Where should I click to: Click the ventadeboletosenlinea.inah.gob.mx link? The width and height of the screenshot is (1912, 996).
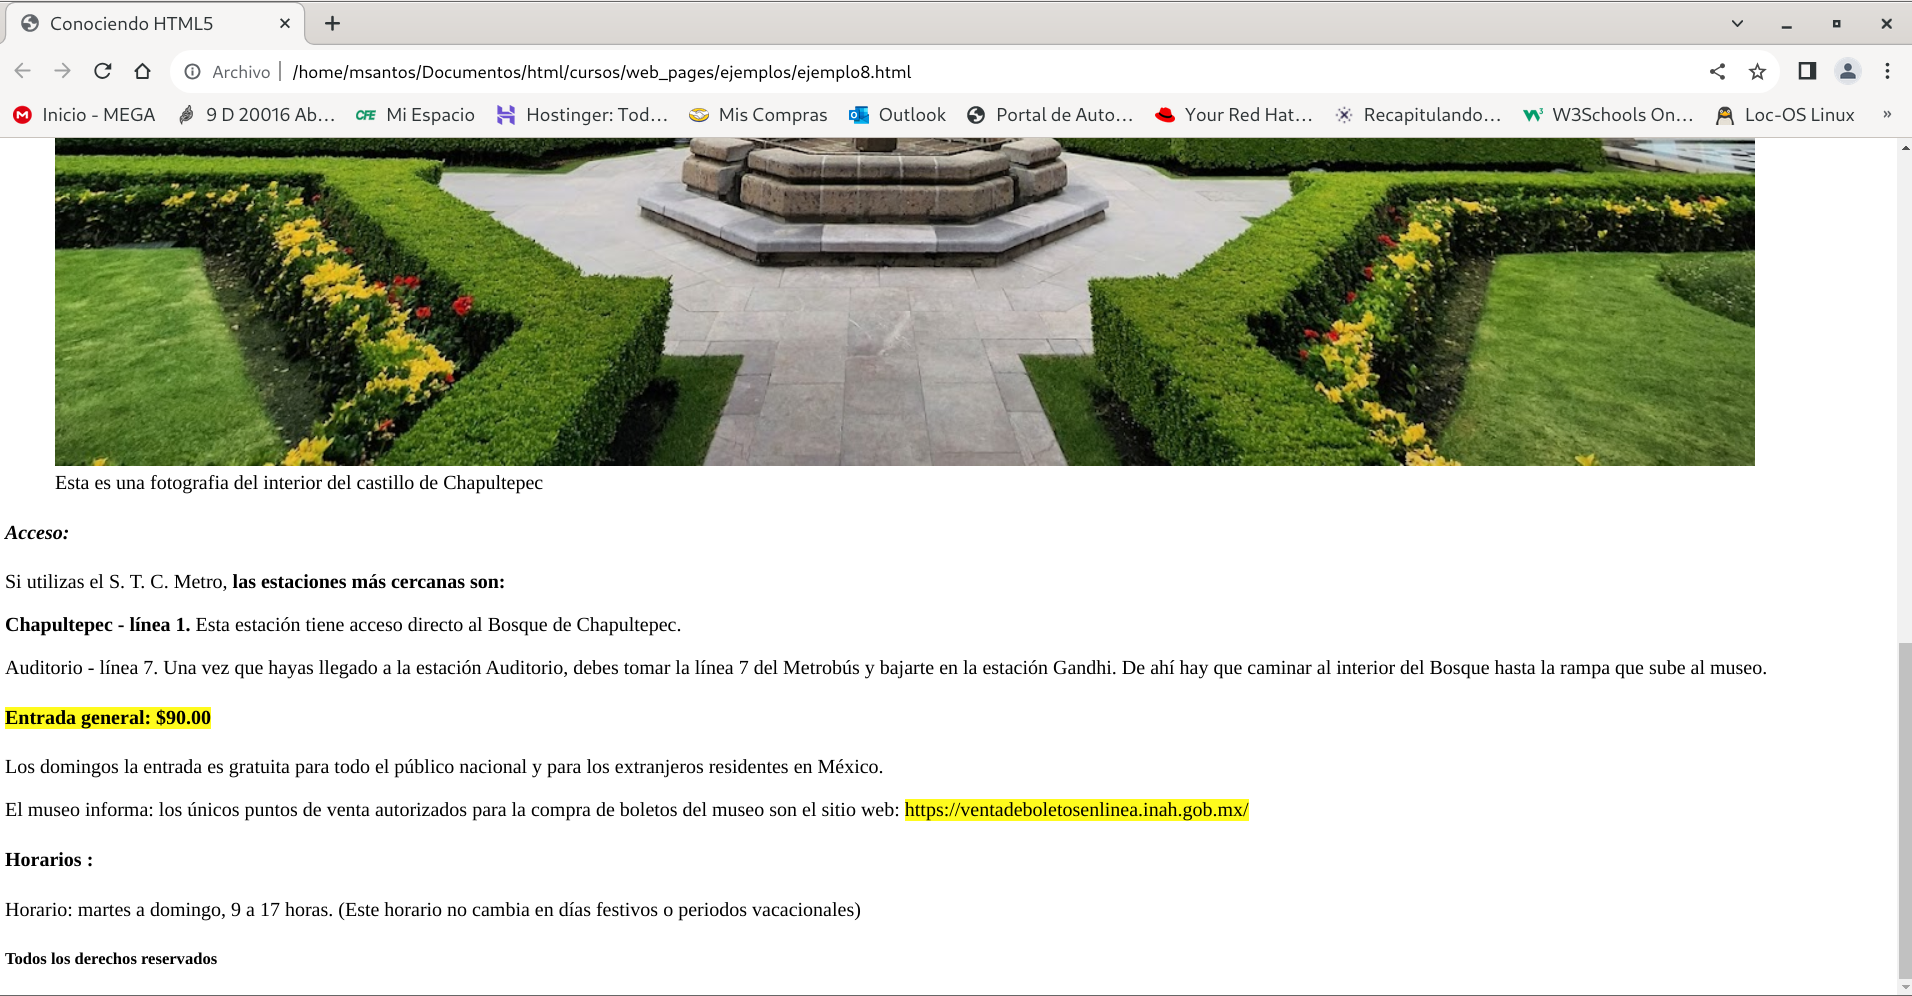point(1076,810)
